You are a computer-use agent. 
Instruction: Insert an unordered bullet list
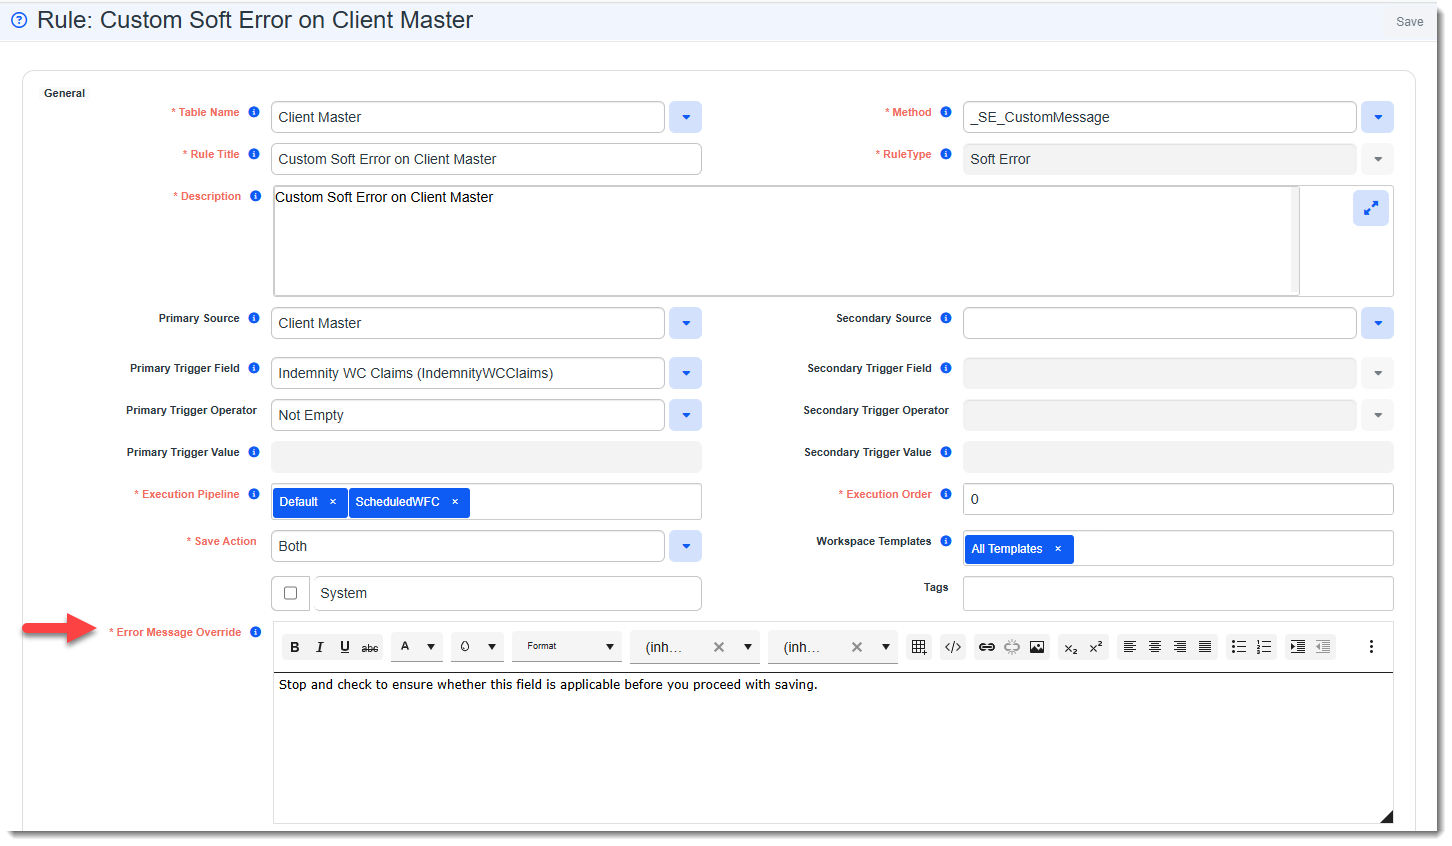coord(1239,647)
